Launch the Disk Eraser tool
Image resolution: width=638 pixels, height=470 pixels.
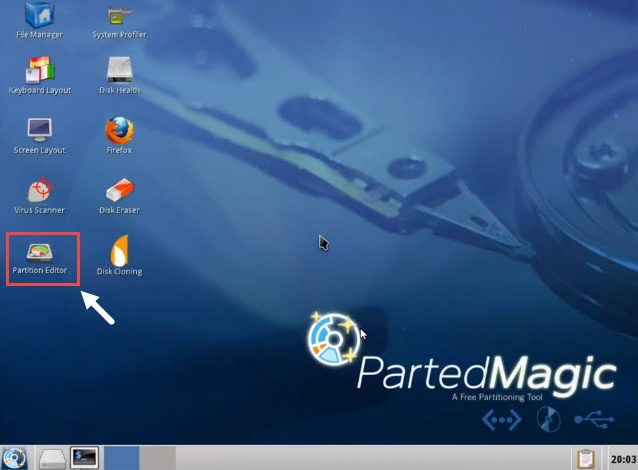pos(119,196)
